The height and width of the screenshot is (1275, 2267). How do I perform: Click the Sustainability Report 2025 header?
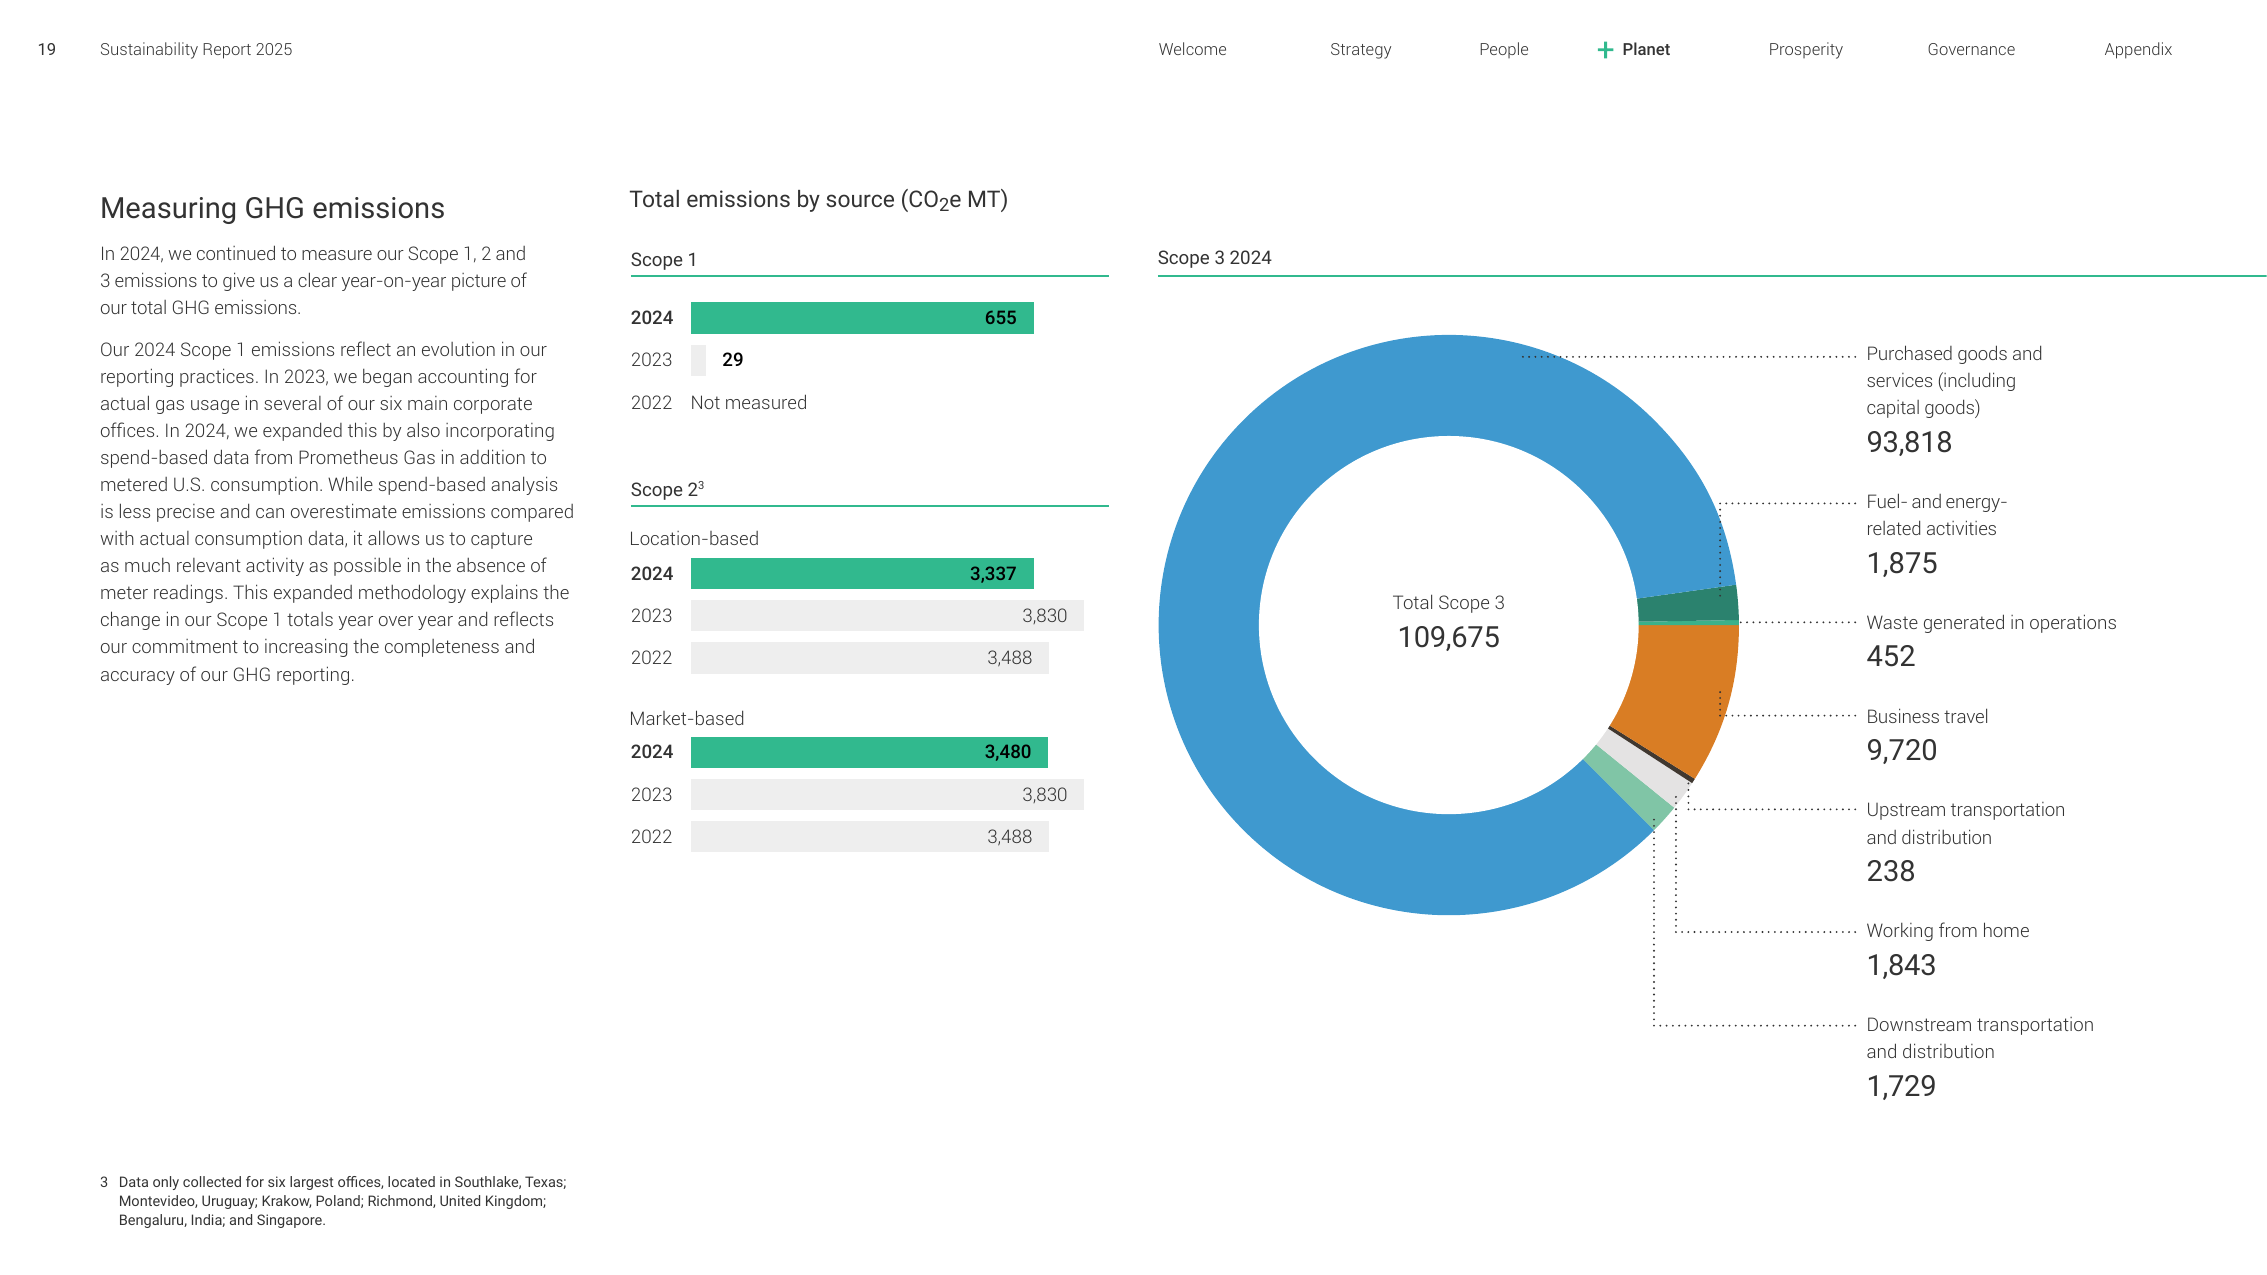(196, 50)
